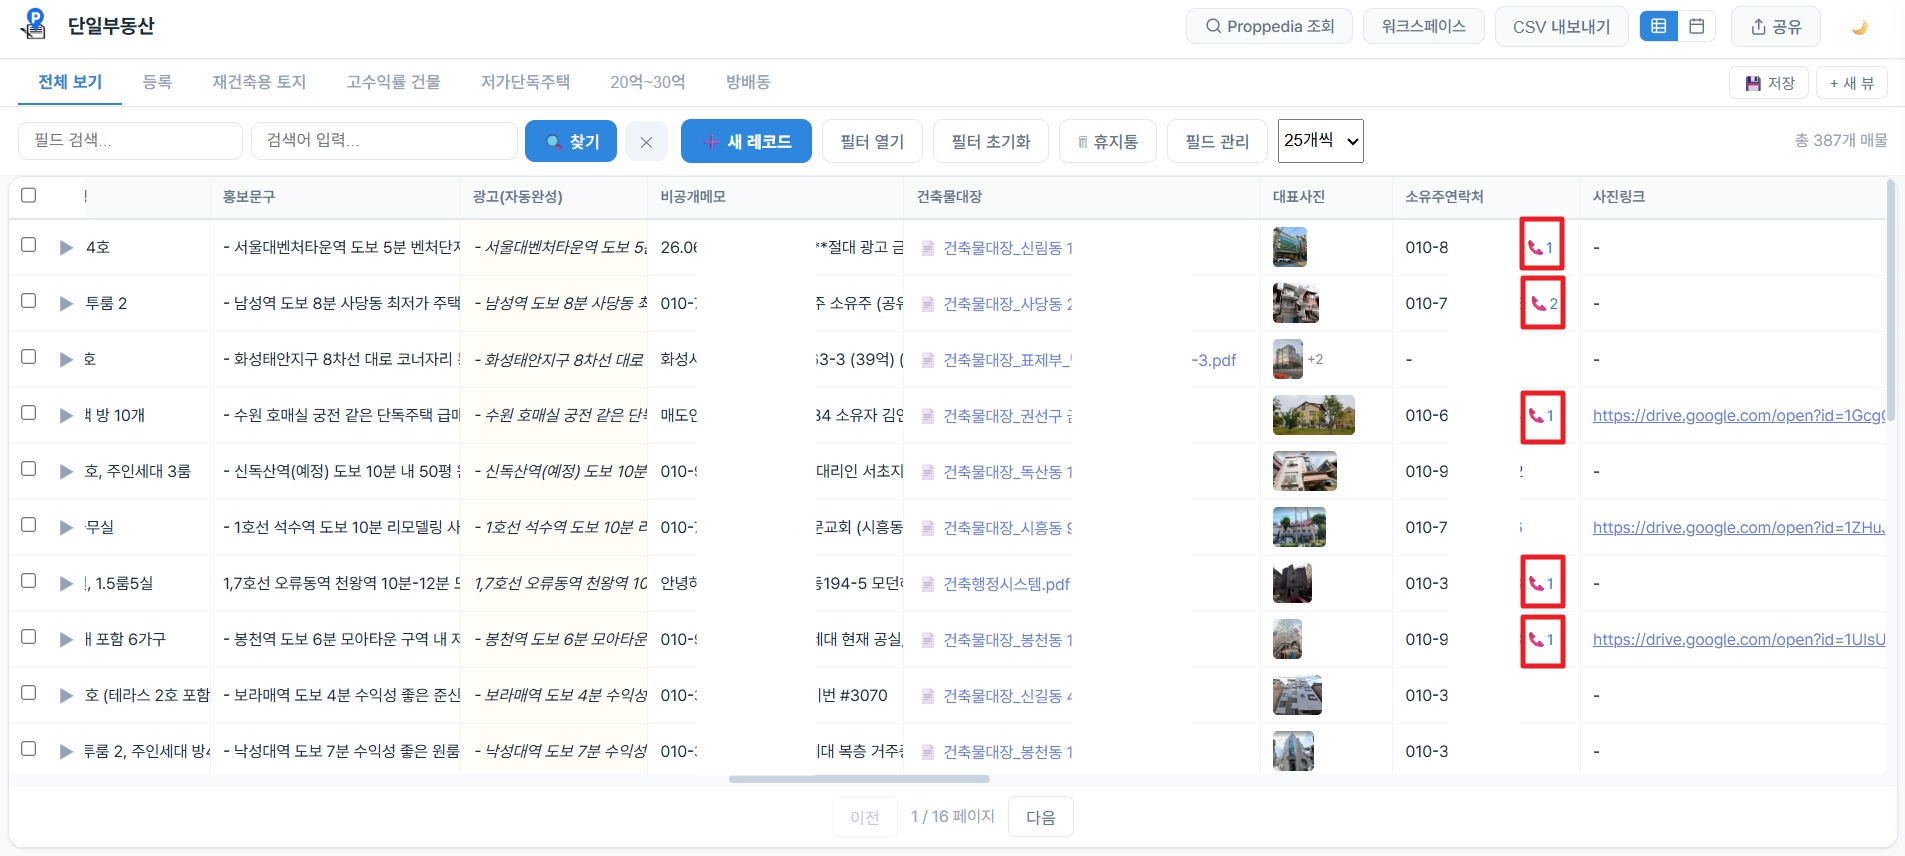Expand the 4호 row triangle
The width and height of the screenshot is (1905, 856).
(x=66, y=247)
